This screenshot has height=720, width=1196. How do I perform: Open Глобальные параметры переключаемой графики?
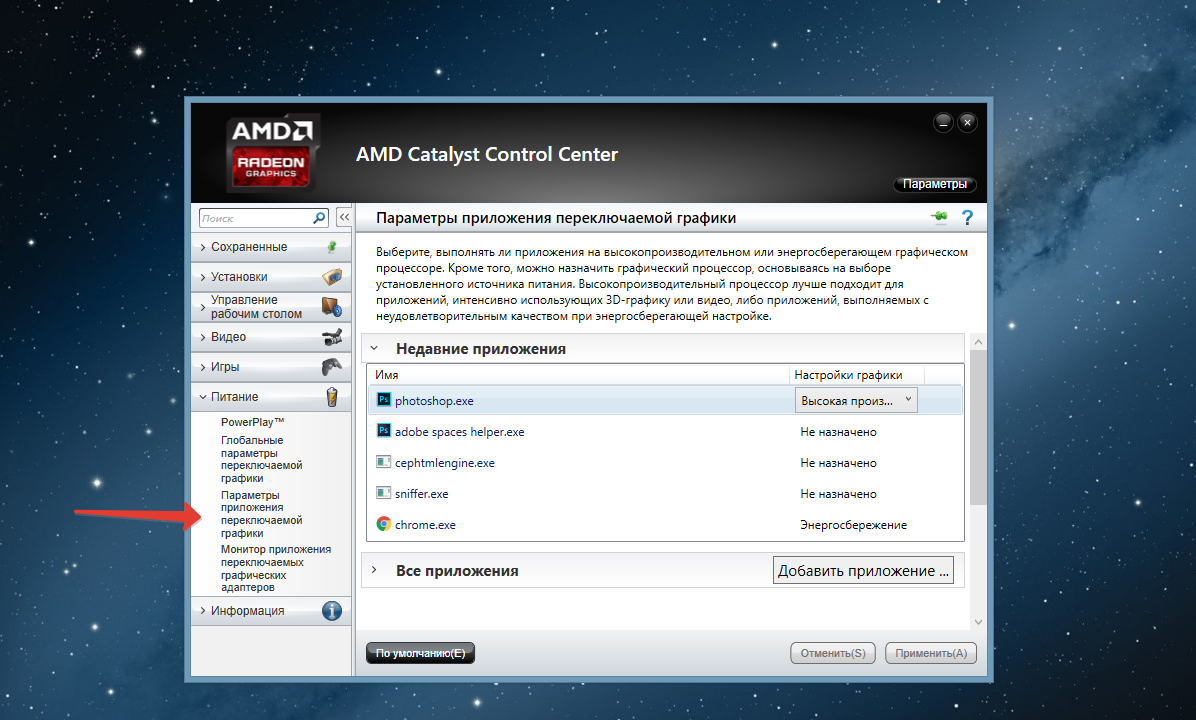pos(261,459)
